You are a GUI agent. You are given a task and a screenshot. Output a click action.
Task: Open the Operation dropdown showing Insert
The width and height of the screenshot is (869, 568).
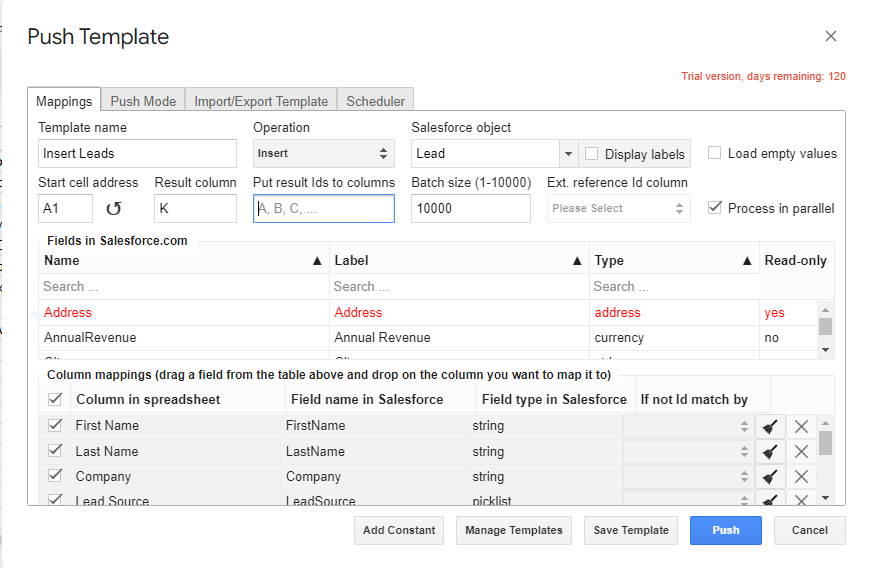pos(322,154)
